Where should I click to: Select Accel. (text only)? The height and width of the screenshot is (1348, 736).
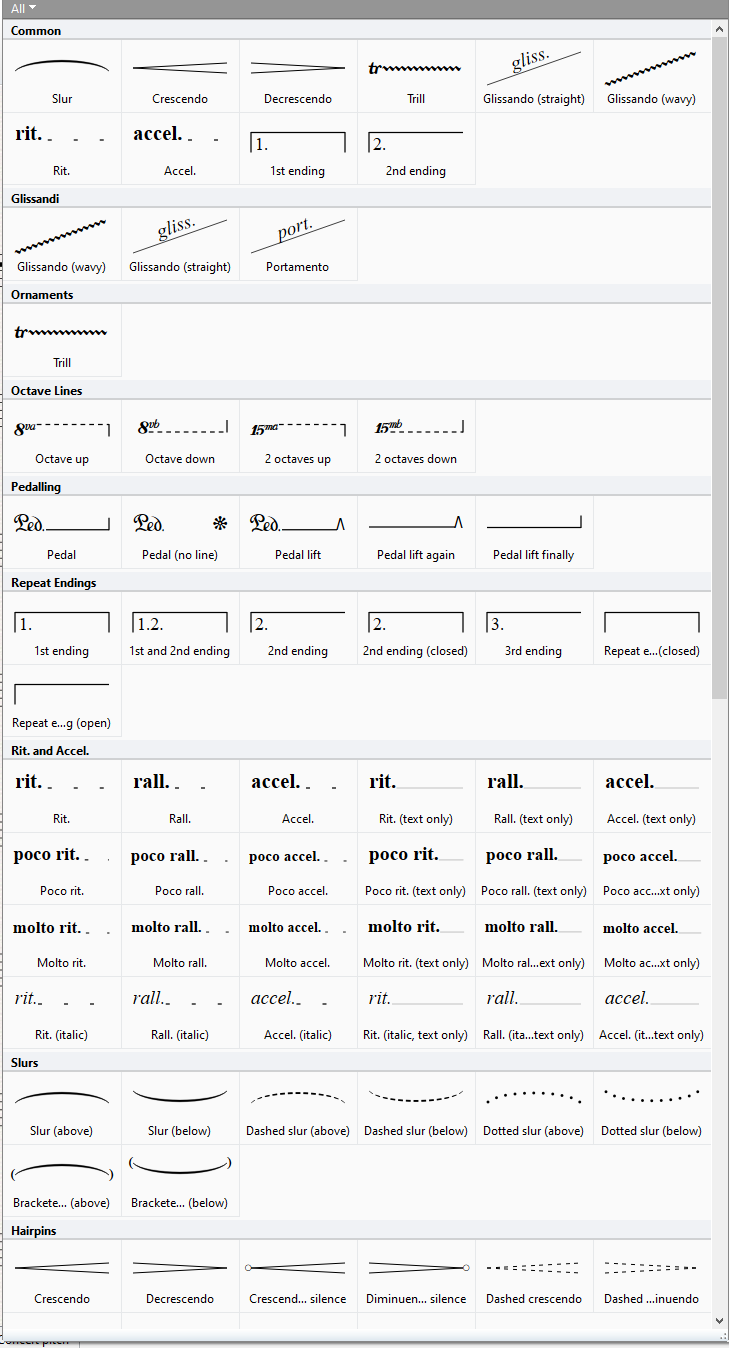(652, 796)
